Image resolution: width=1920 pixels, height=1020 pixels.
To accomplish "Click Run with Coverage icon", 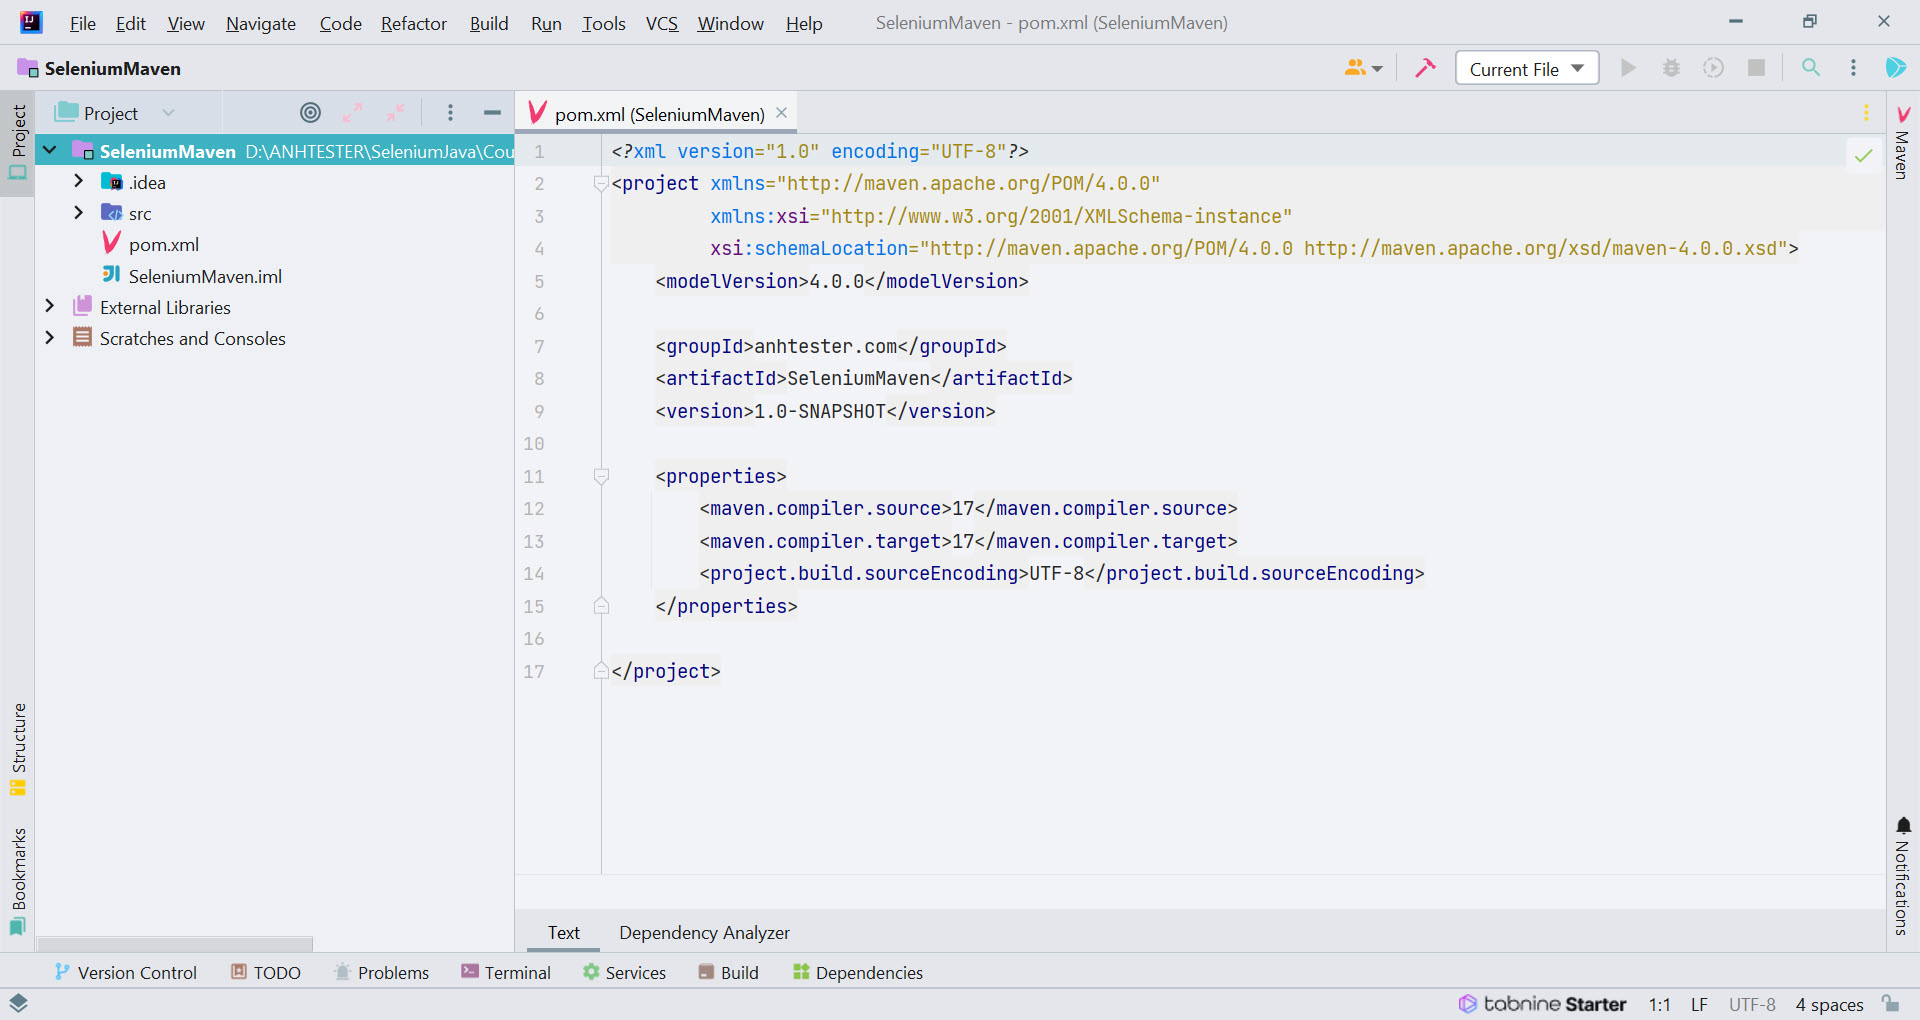I will (1713, 68).
